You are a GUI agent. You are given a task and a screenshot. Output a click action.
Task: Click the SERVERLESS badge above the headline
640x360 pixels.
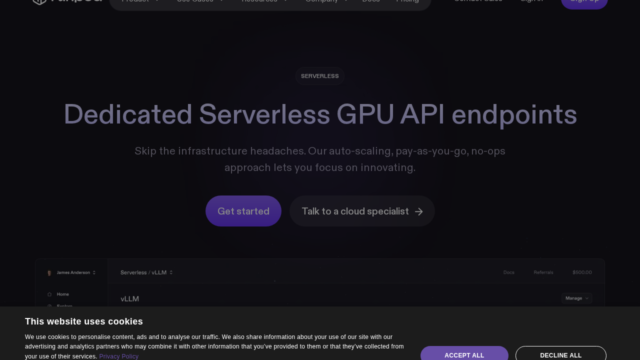(x=320, y=76)
